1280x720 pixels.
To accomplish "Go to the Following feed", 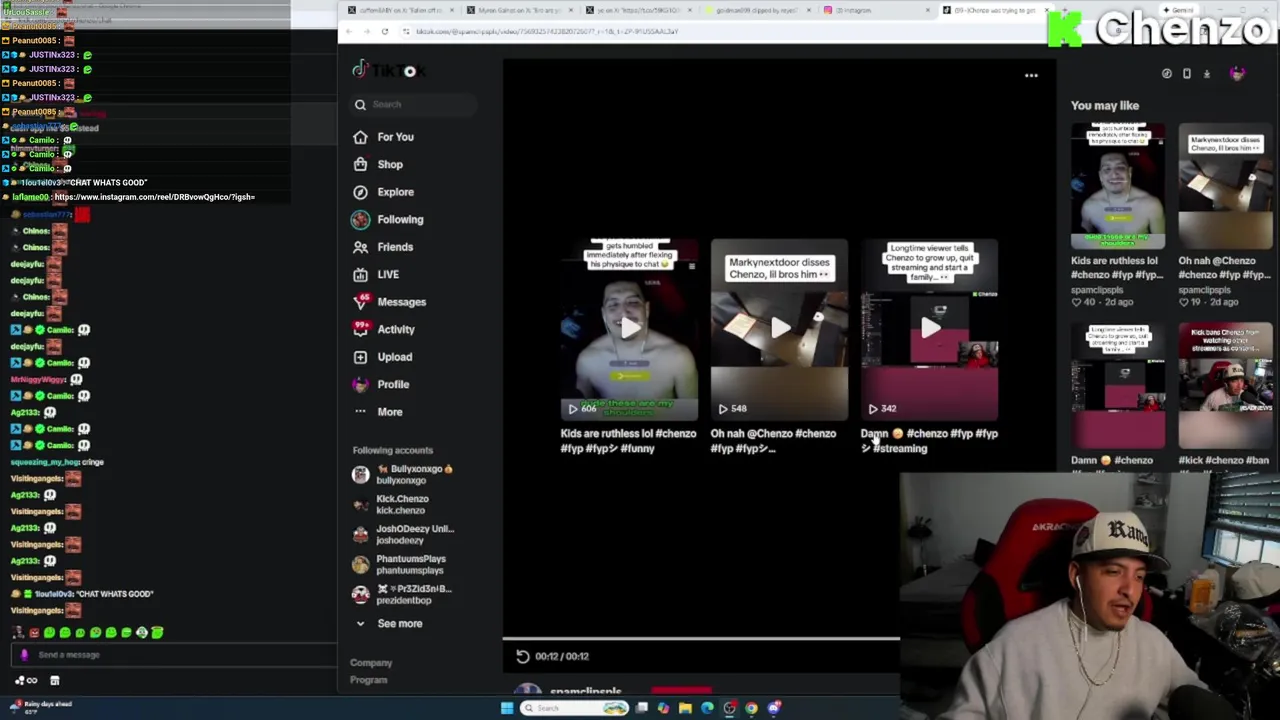I will point(388,219).
